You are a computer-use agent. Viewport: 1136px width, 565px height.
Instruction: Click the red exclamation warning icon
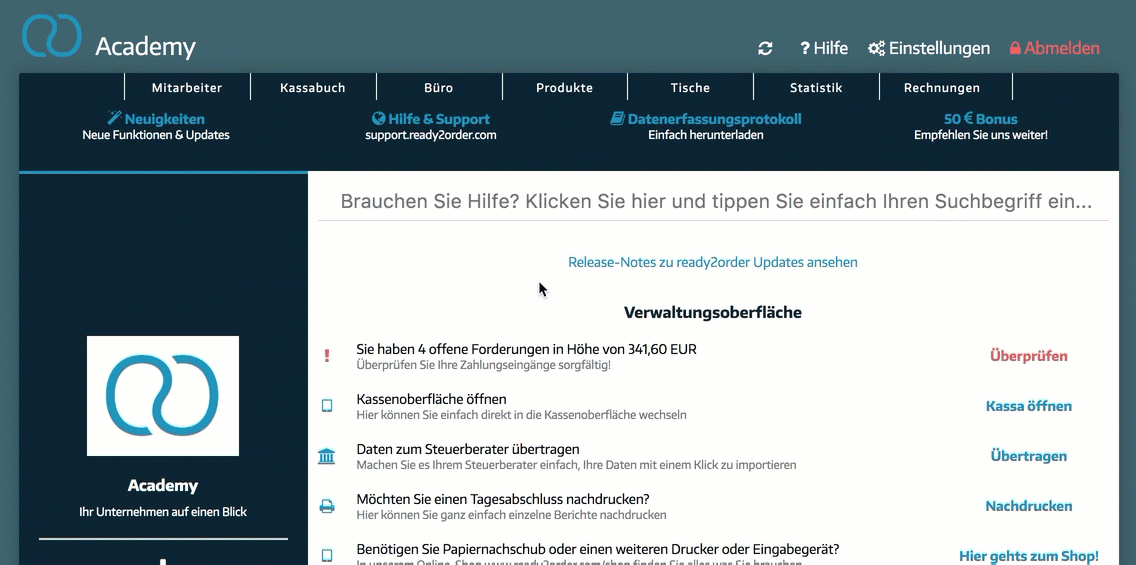click(x=327, y=356)
